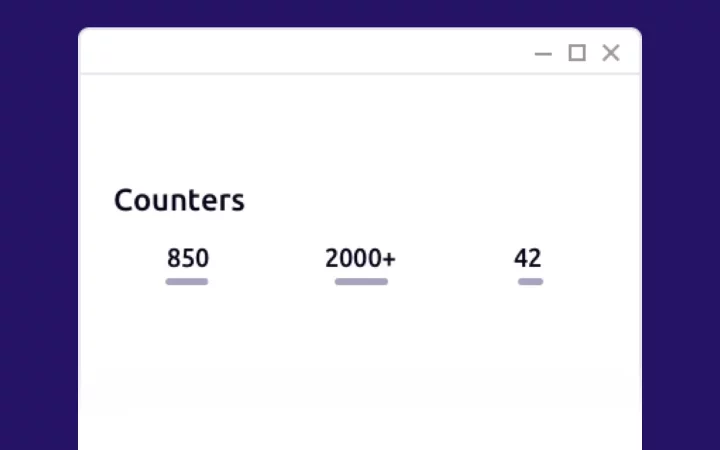Select the 42 counter value
Screen dimensions: 720x450
528,258
